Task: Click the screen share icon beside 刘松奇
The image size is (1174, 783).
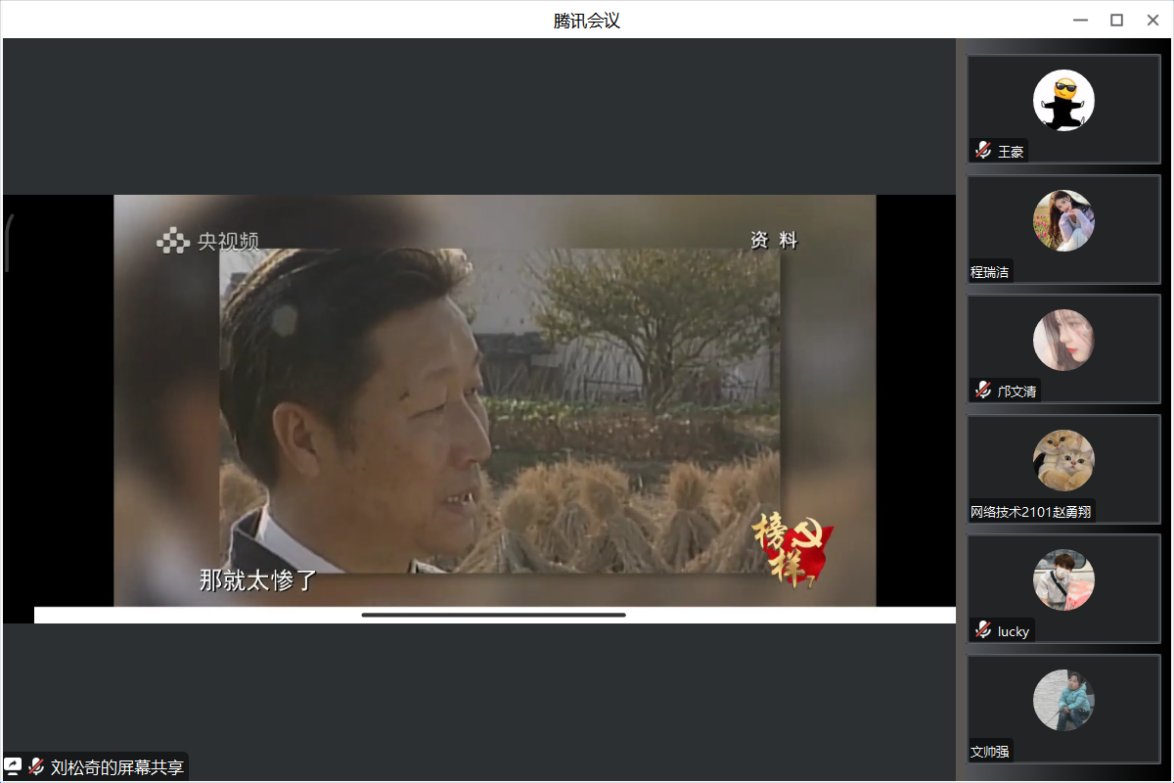Action: tap(13, 766)
